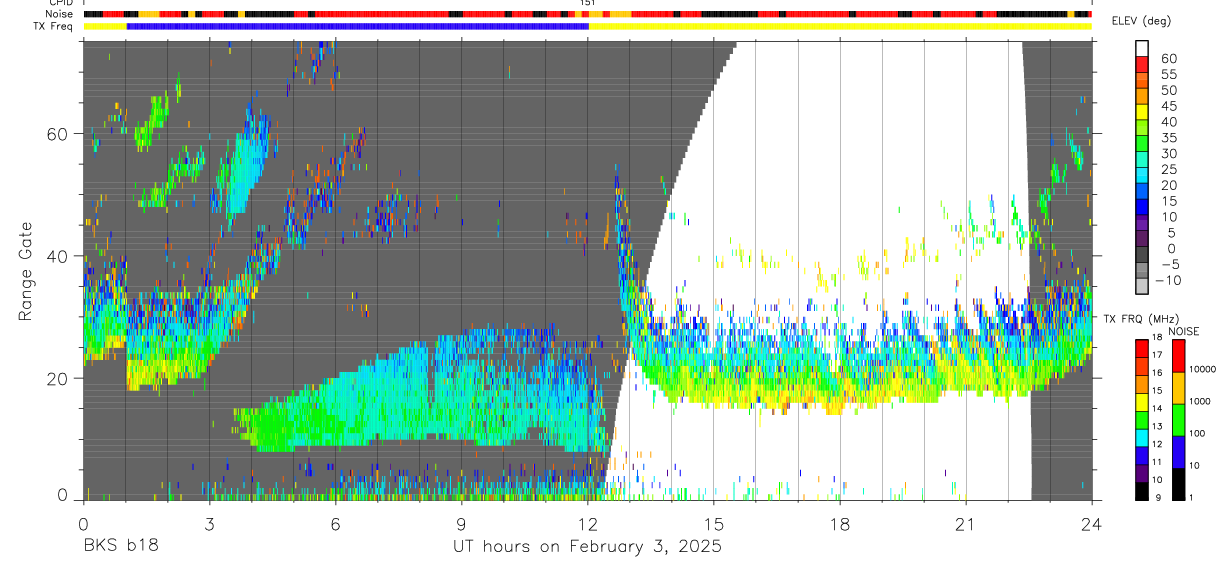
Task: Click the "TX Freq" row label at top
Action: 55,26
